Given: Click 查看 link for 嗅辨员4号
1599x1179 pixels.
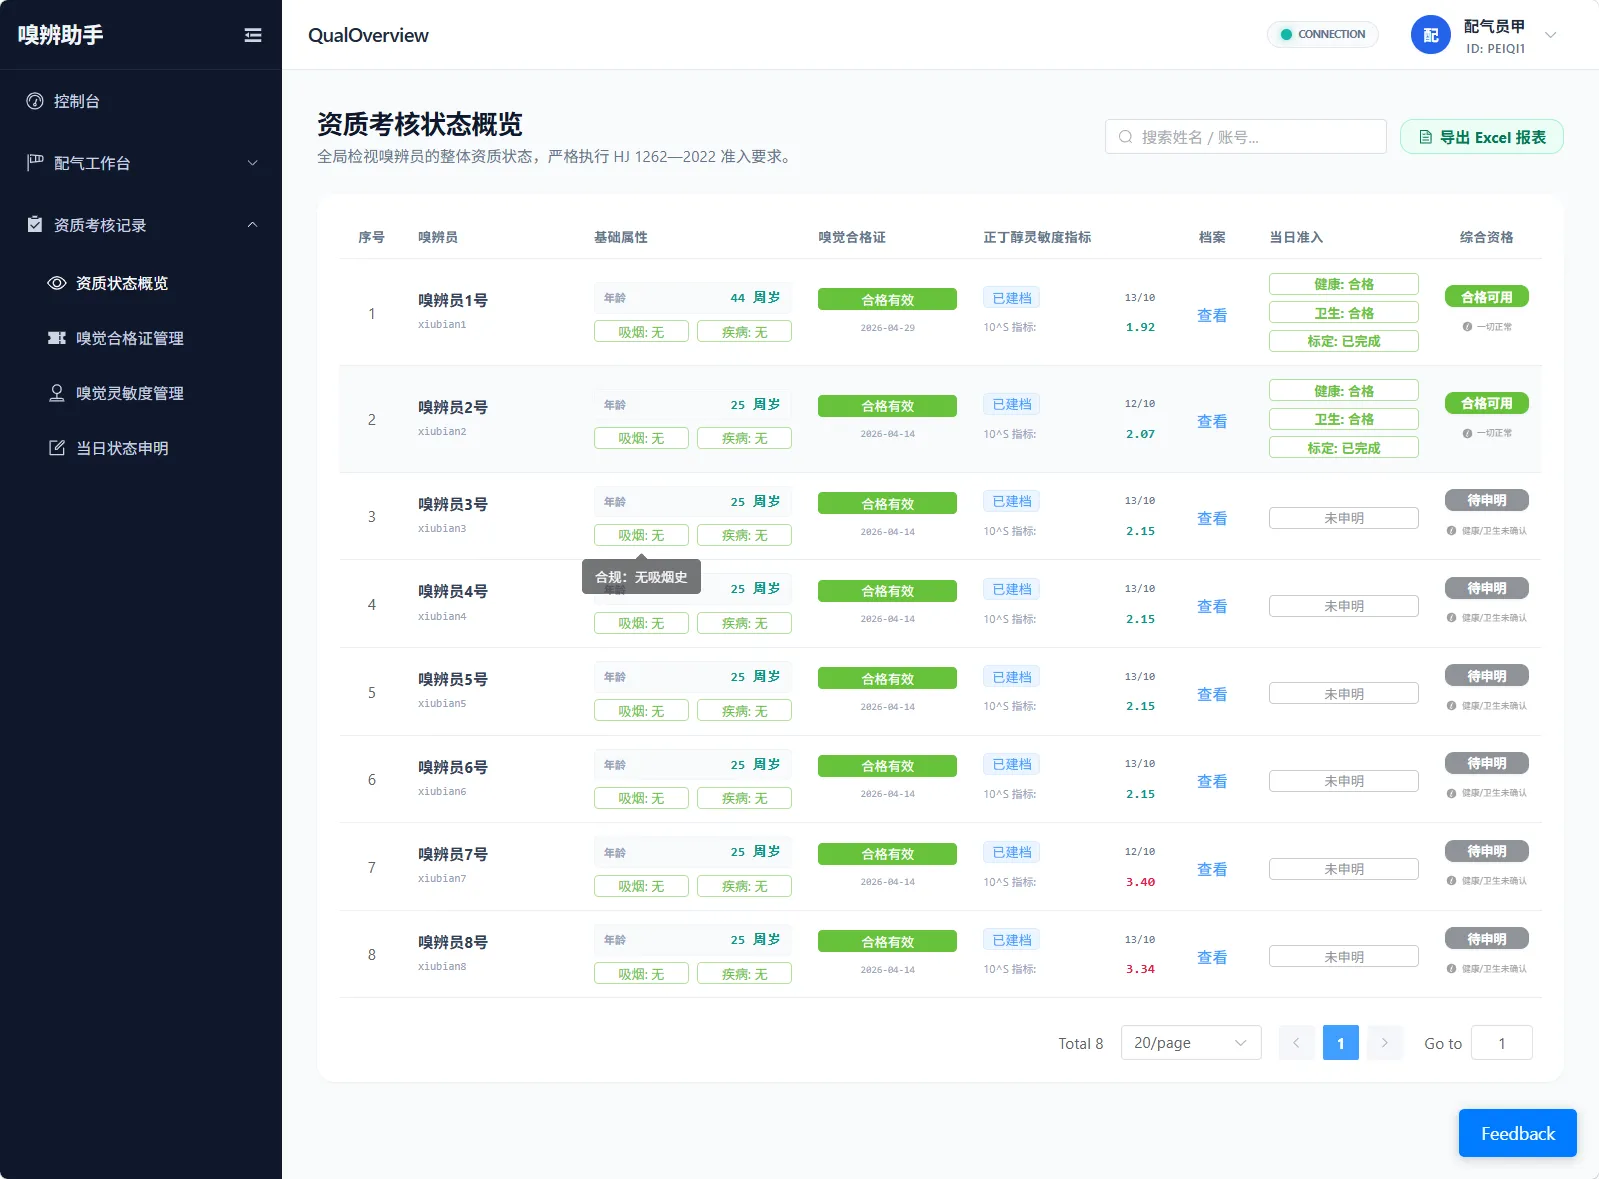Looking at the screenshot, I should click(1212, 606).
